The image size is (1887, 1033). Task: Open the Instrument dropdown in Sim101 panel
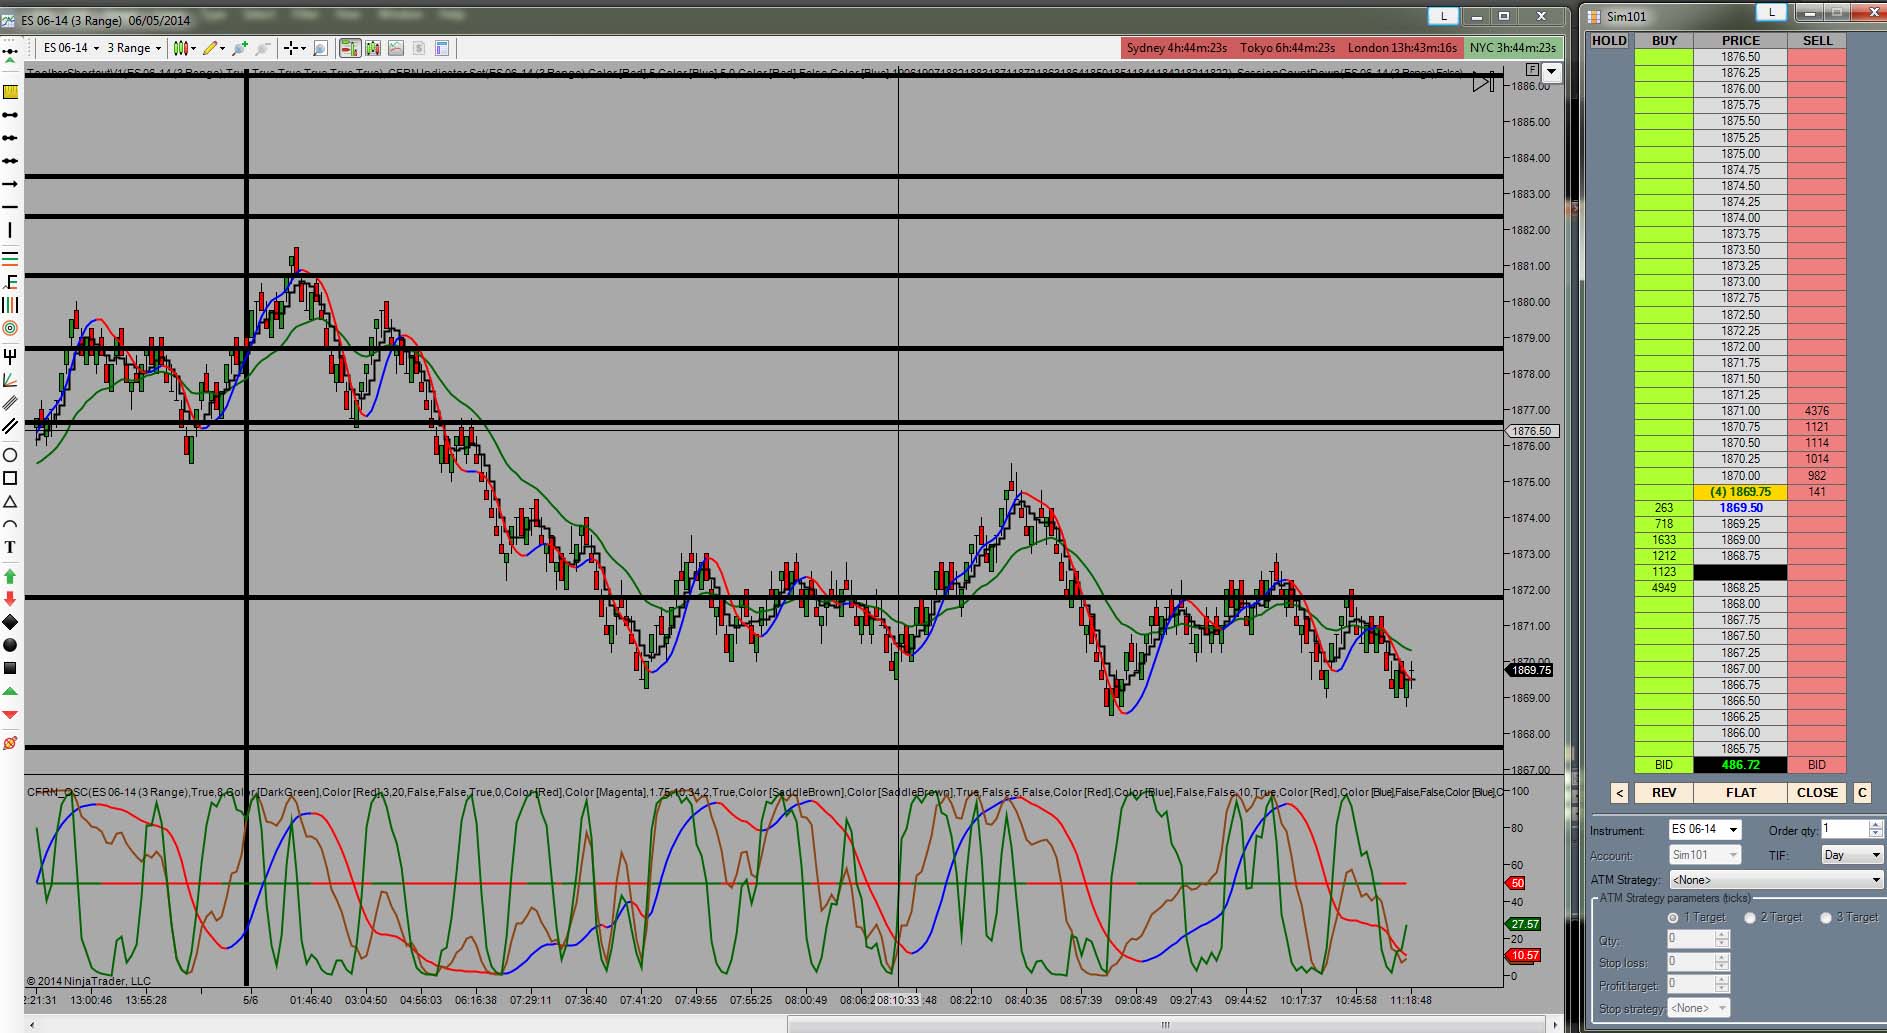tap(1704, 830)
